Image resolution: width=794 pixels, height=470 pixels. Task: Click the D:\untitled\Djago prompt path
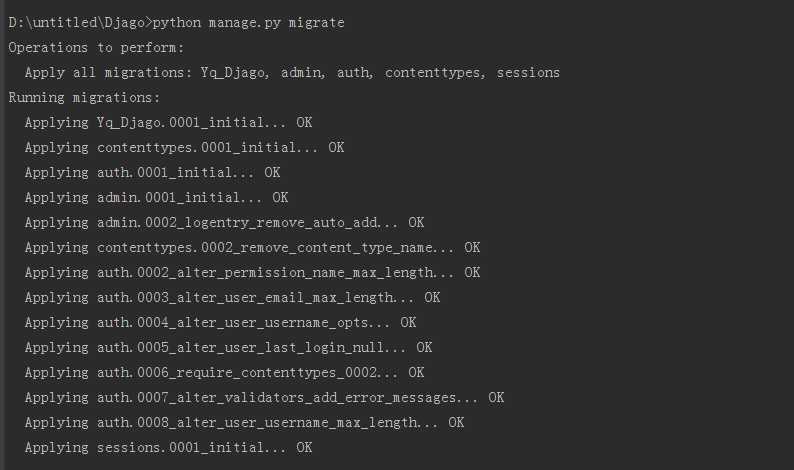point(78,23)
